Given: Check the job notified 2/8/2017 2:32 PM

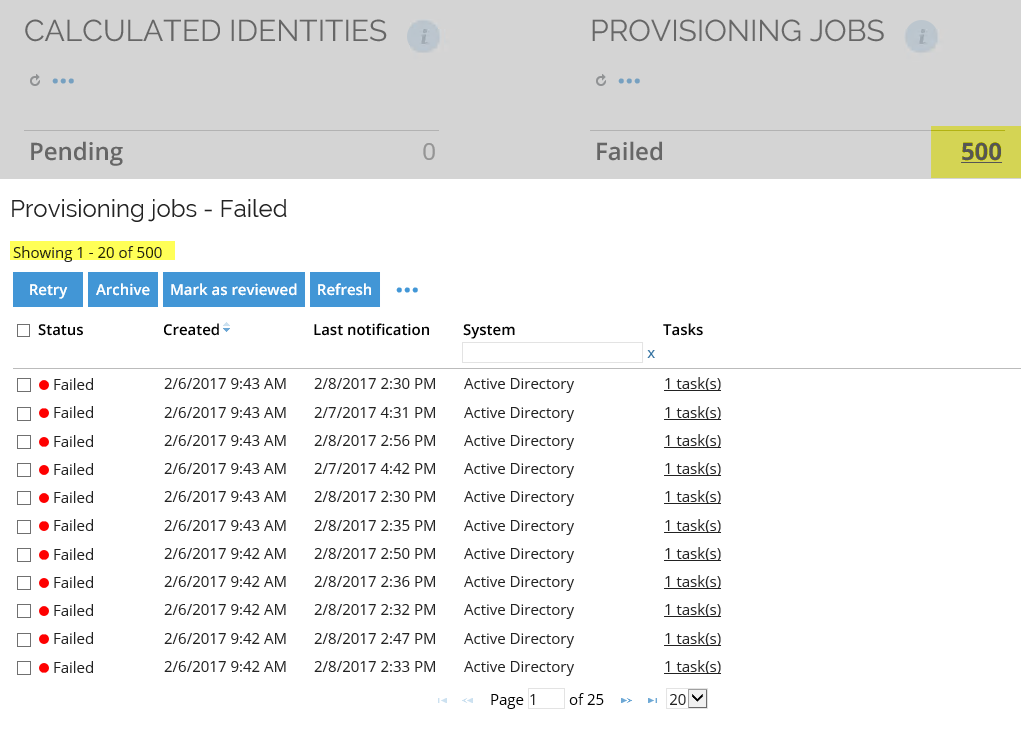Looking at the screenshot, I should (23, 611).
